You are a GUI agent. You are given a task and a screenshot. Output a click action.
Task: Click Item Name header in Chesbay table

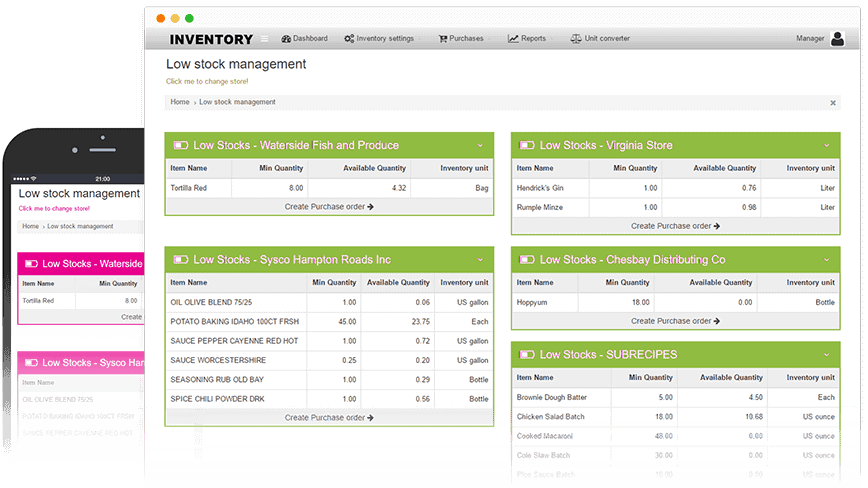[x=535, y=282]
